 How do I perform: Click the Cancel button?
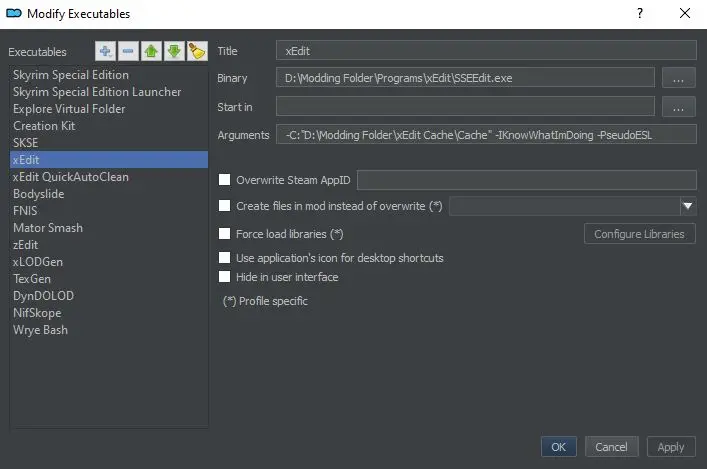tap(611, 447)
